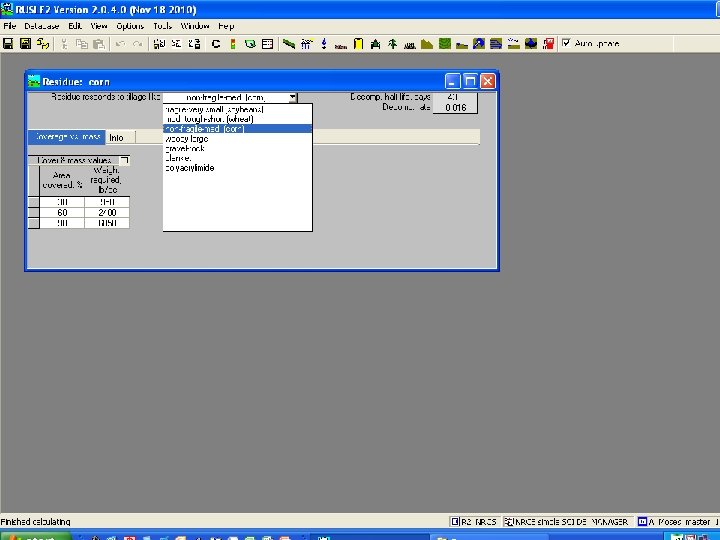Click the dark green tree icon
This screenshot has height=540, width=720.
[x=393, y=44]
